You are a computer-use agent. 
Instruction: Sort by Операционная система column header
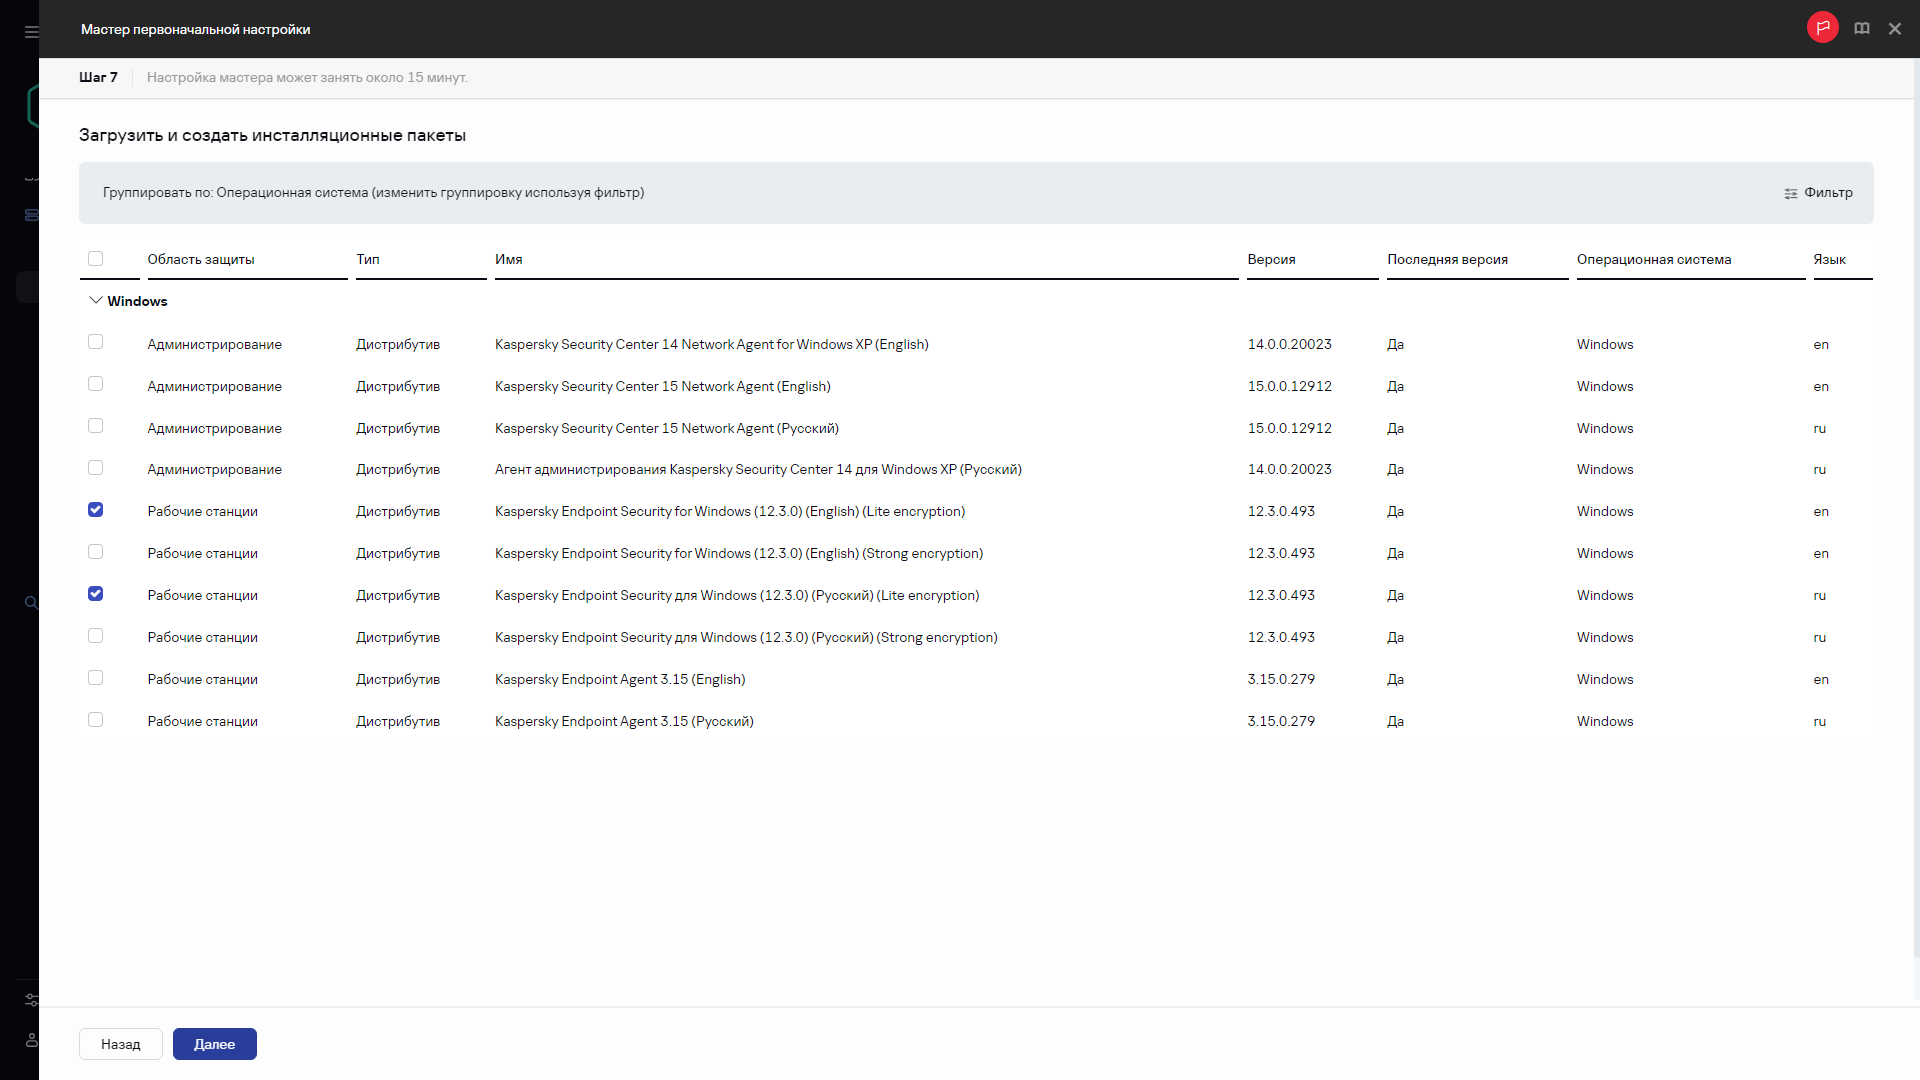point(1653,259)
